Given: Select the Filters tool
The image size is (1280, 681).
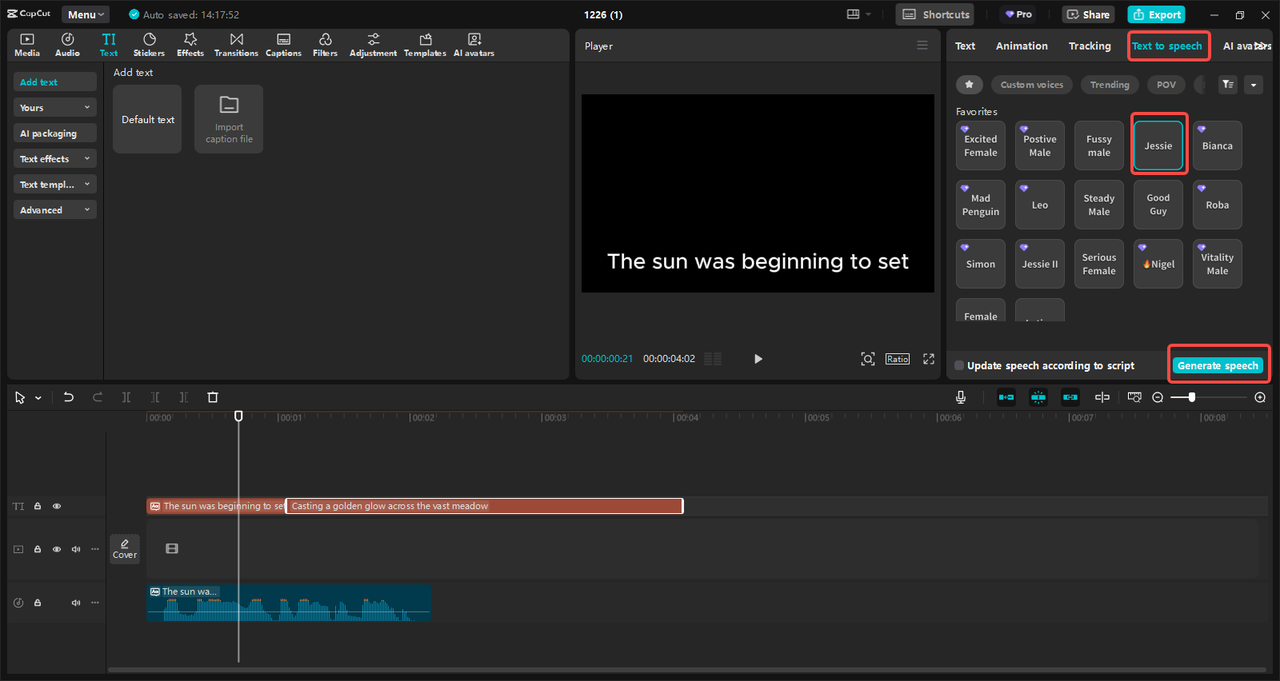Looking at the screenshot, I should point(325,45).
